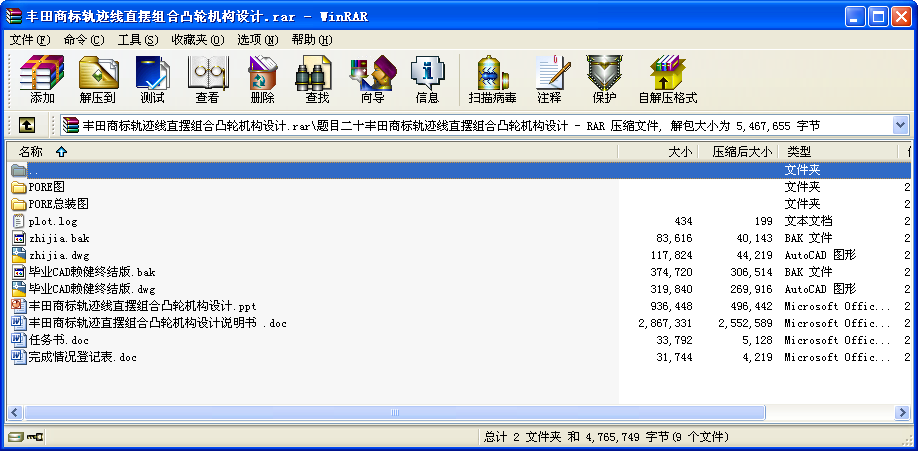The image size is (918, 451).
Task: Open the 查找 (Find) binoculars tool
Action: (317, 80)
